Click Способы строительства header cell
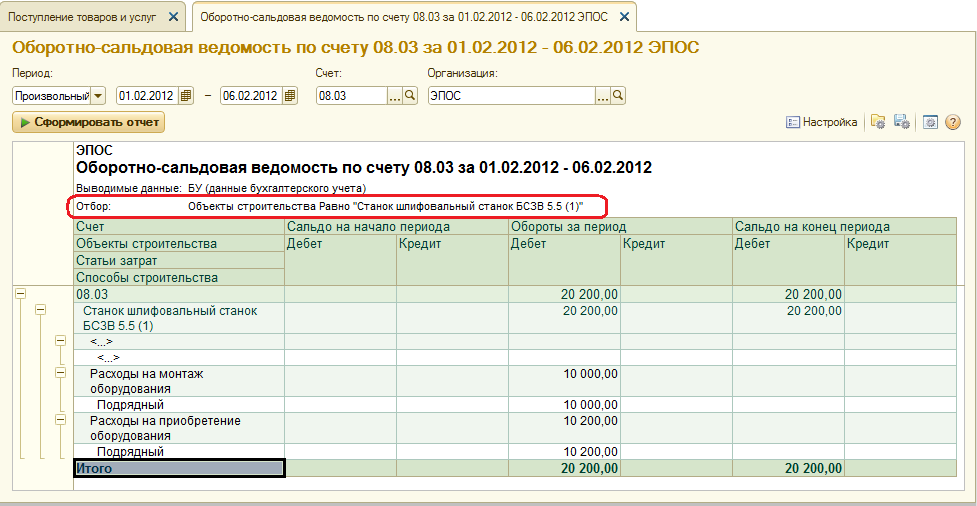The height and width of the screenshot is (506, 977). coord(179,277)
